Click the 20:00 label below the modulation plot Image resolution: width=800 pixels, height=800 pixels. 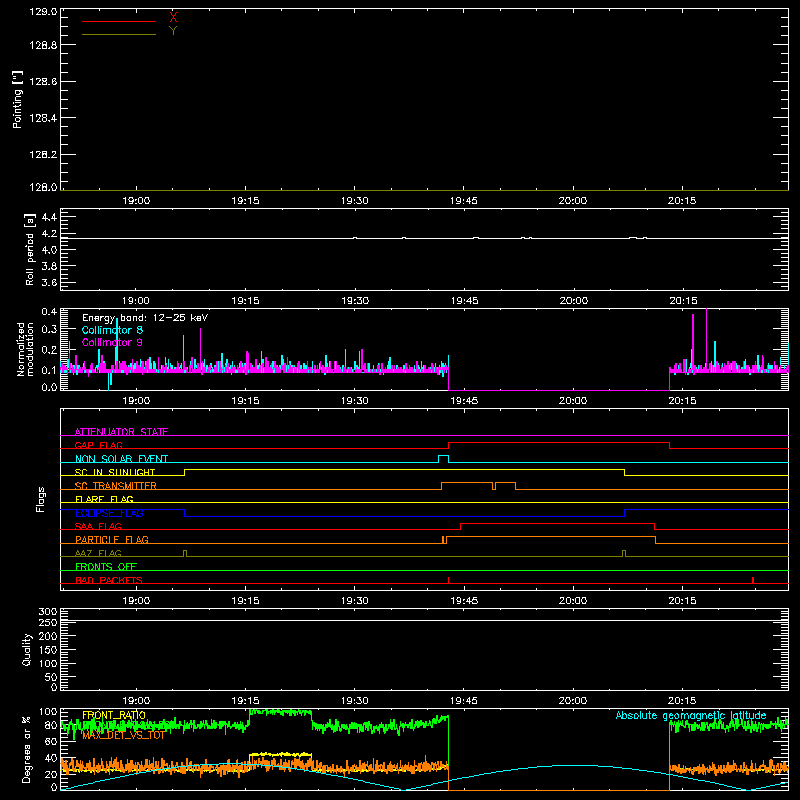pyautogui.click(x=573, y=401)
